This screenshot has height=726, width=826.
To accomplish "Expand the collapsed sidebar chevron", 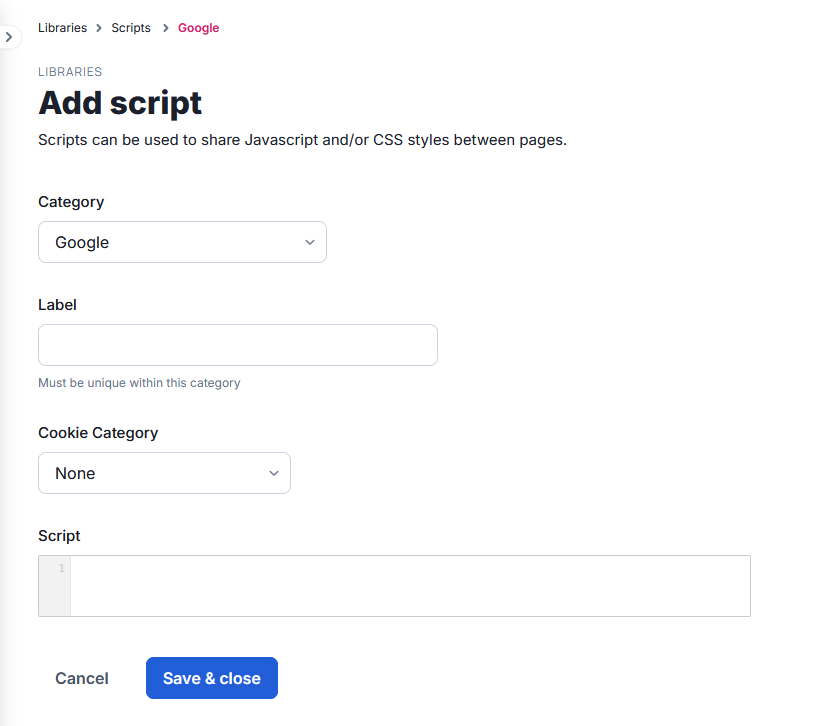I will (x=8, y=37).
